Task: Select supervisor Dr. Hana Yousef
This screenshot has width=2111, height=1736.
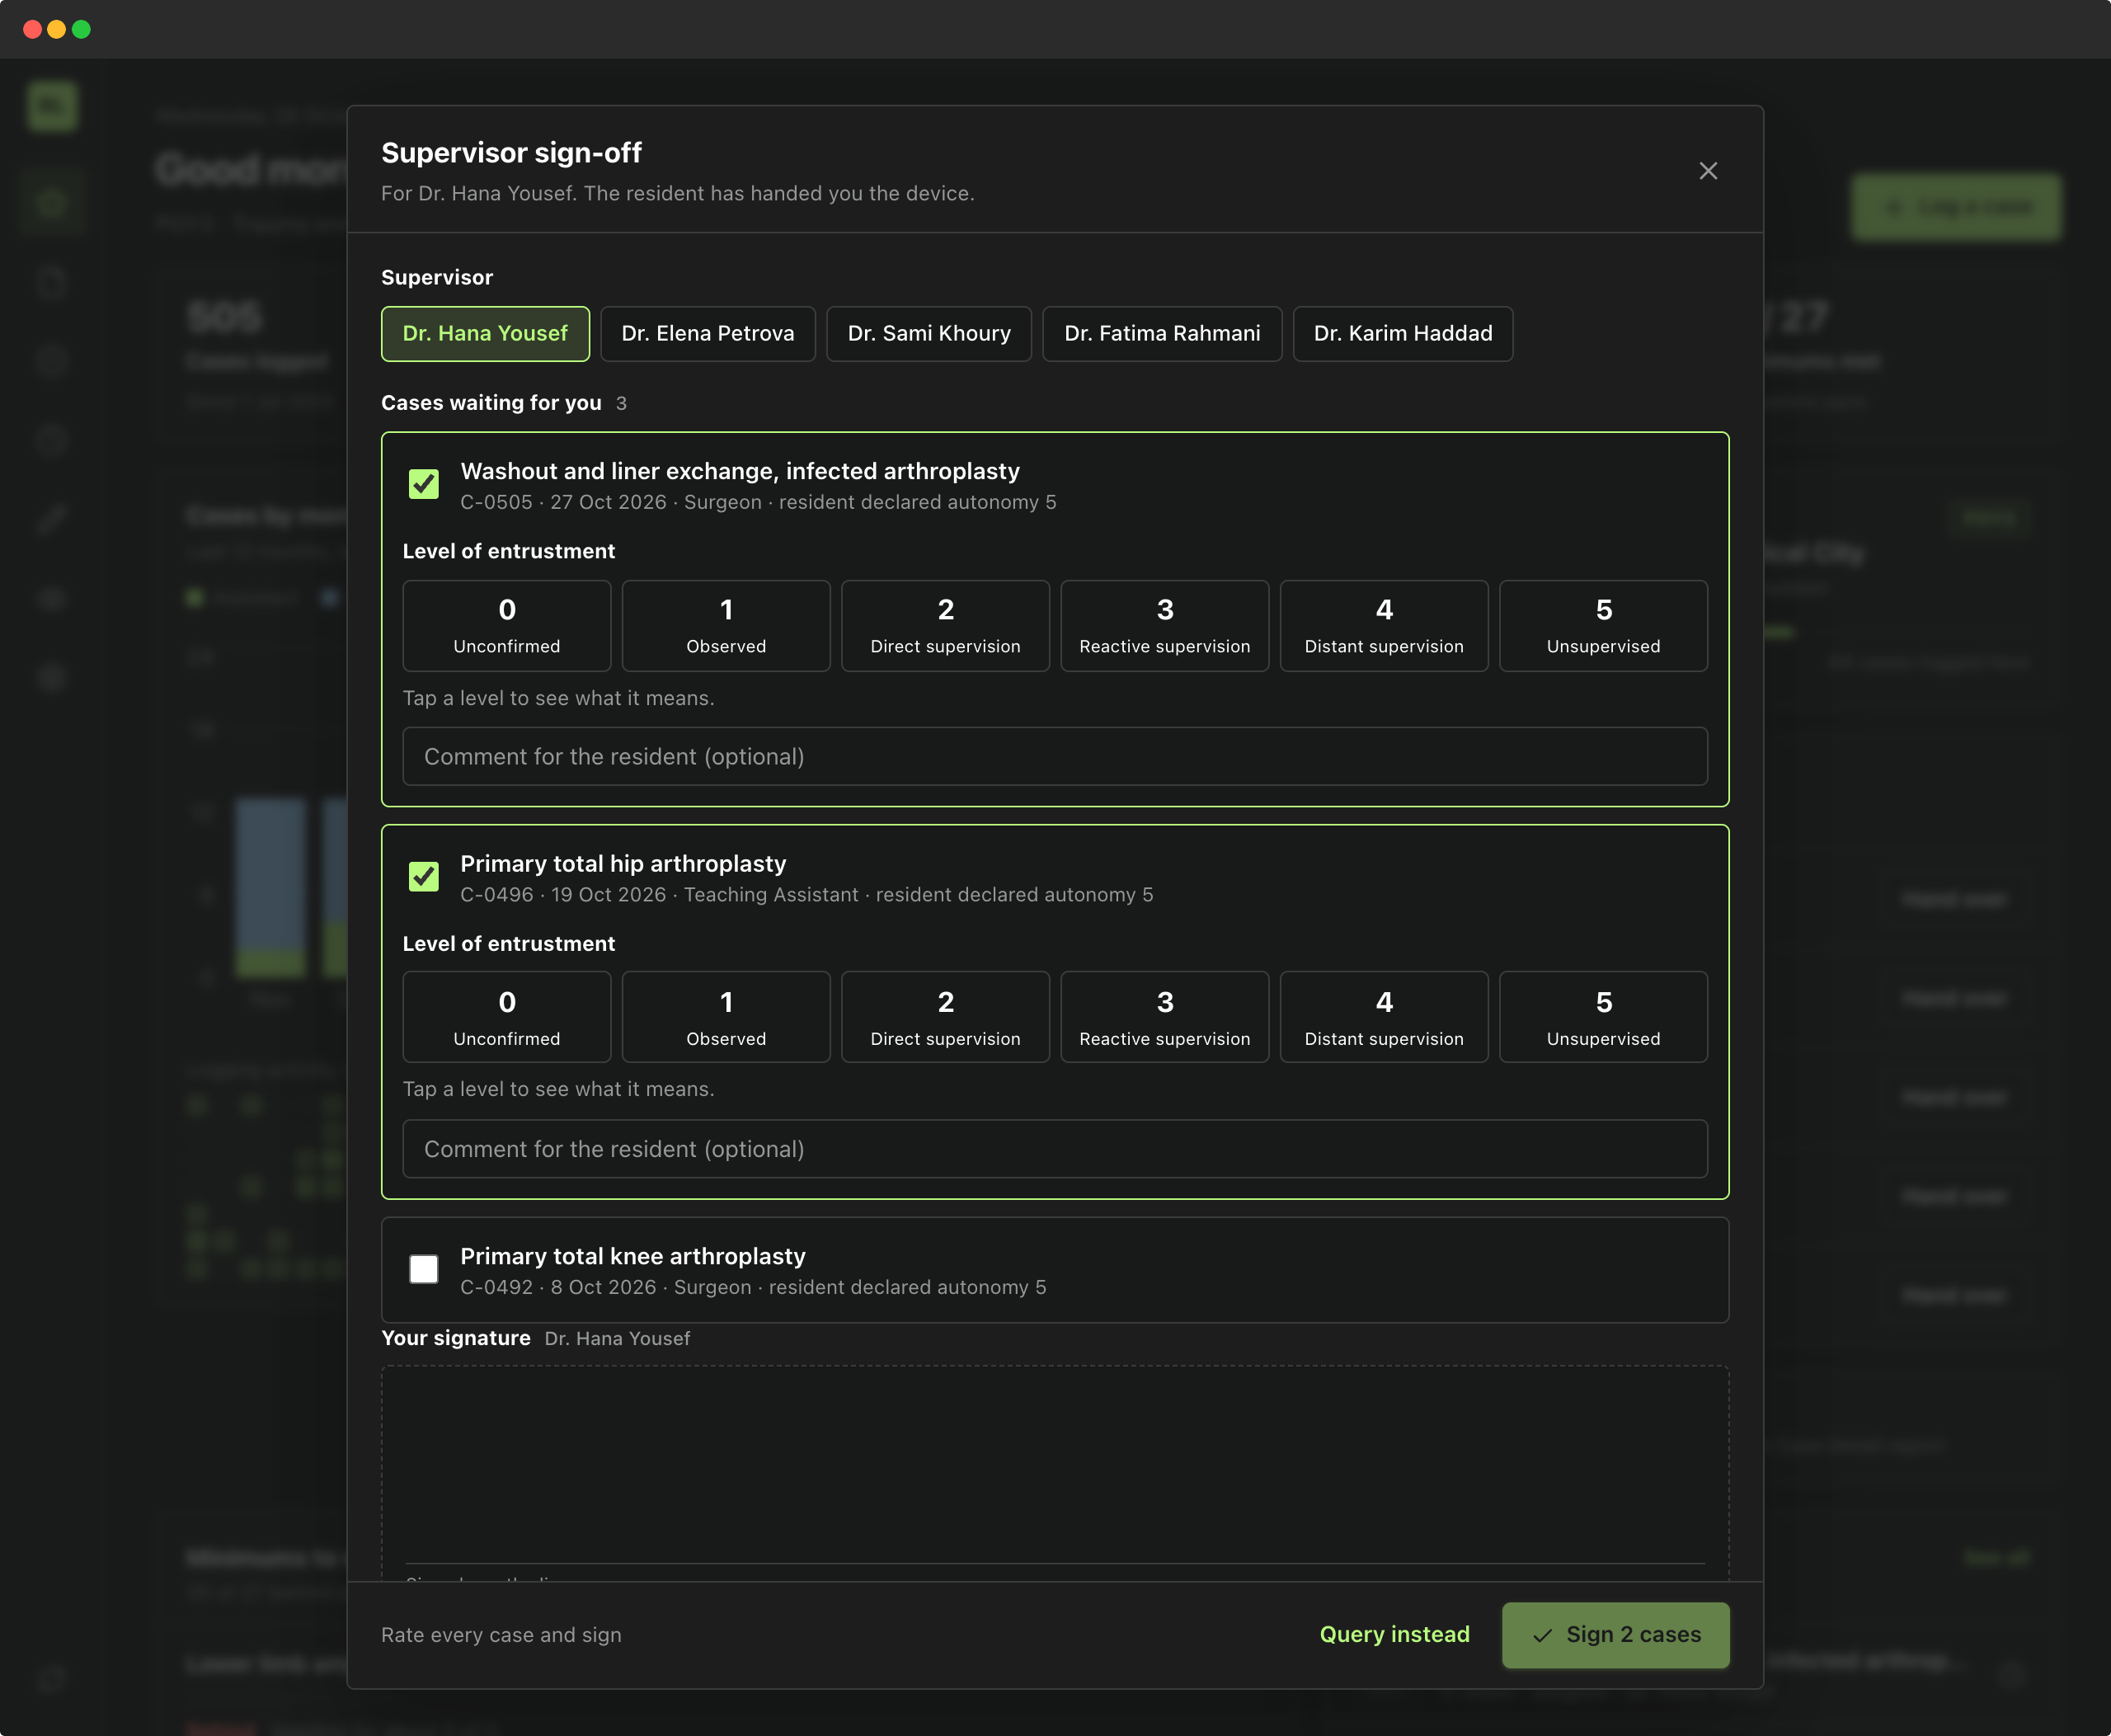Action: coord(485,333)
